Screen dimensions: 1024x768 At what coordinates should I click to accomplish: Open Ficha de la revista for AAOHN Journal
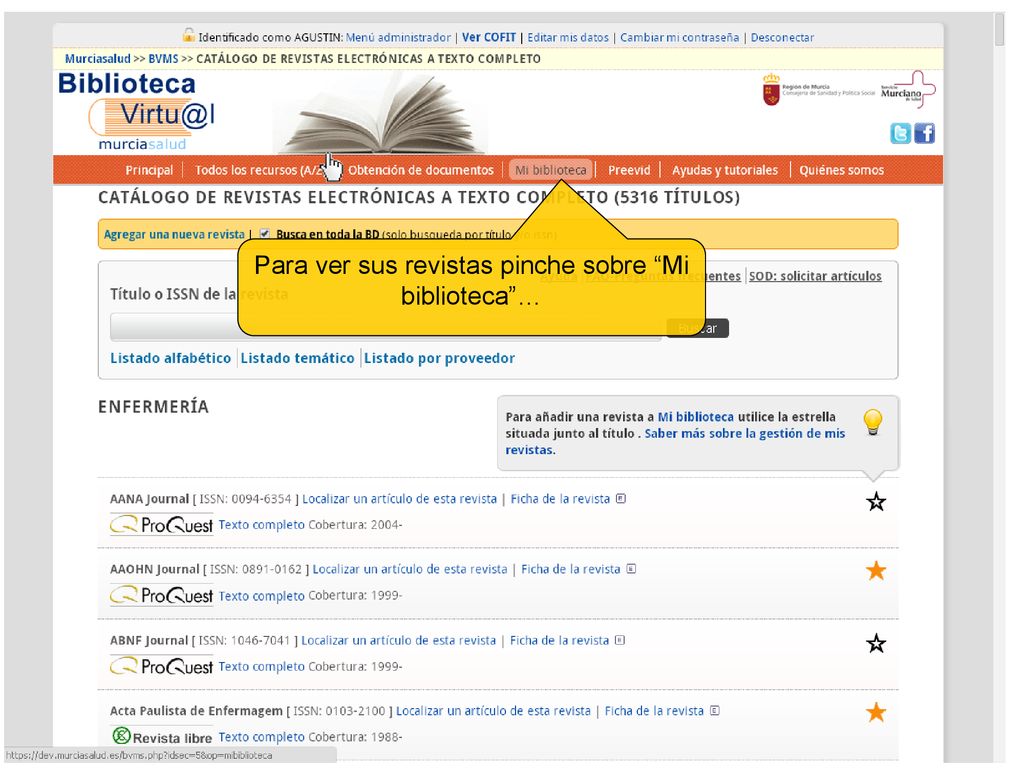(x=571, y=569)
